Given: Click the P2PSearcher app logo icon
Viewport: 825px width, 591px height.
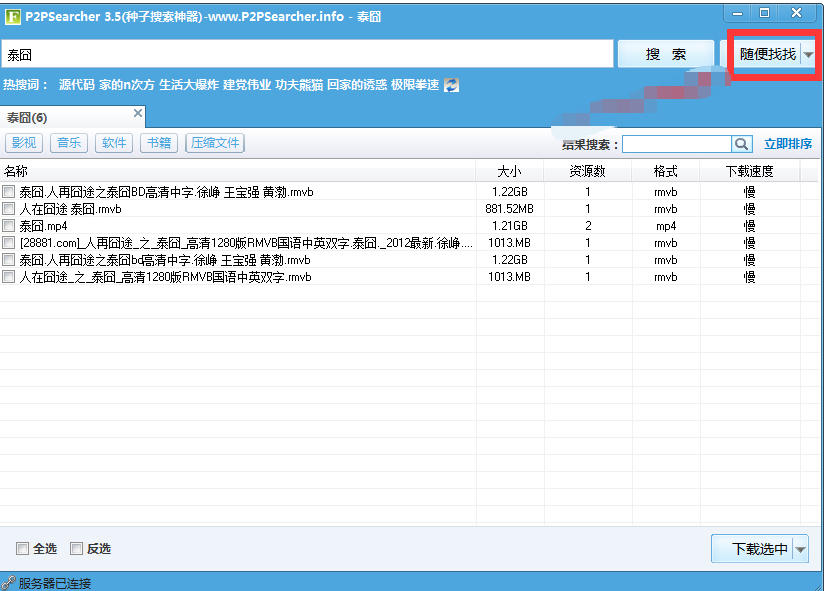Looking at the screenshot, I should click(11, 14).
